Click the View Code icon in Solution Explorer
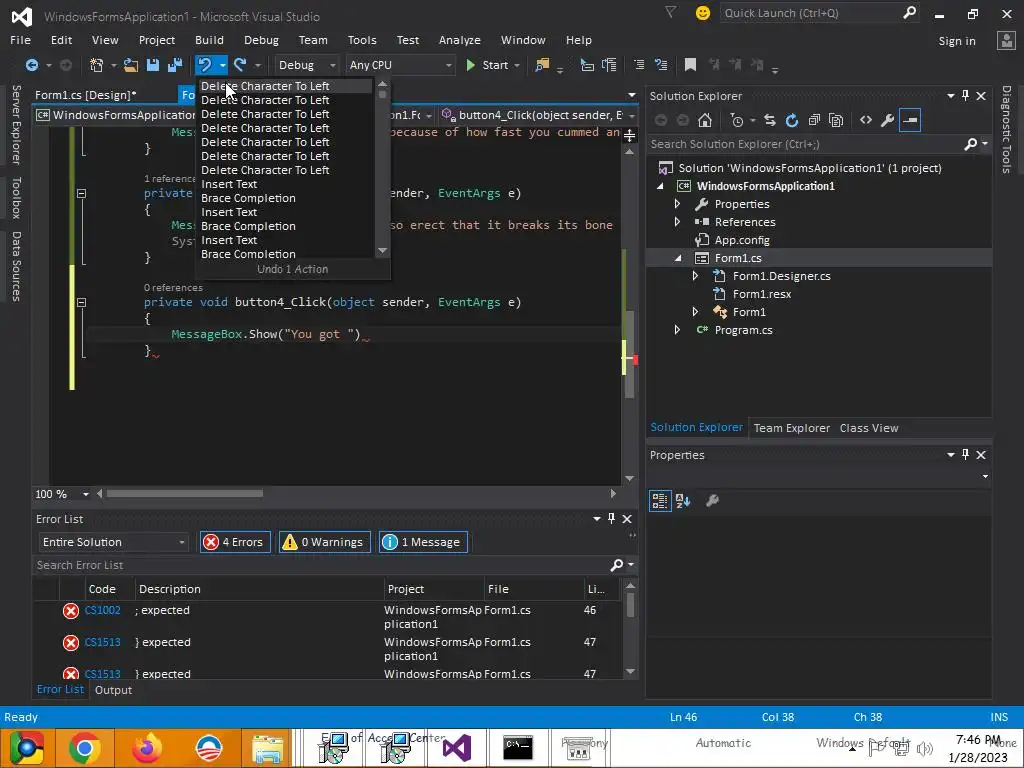 coord(866,120)
